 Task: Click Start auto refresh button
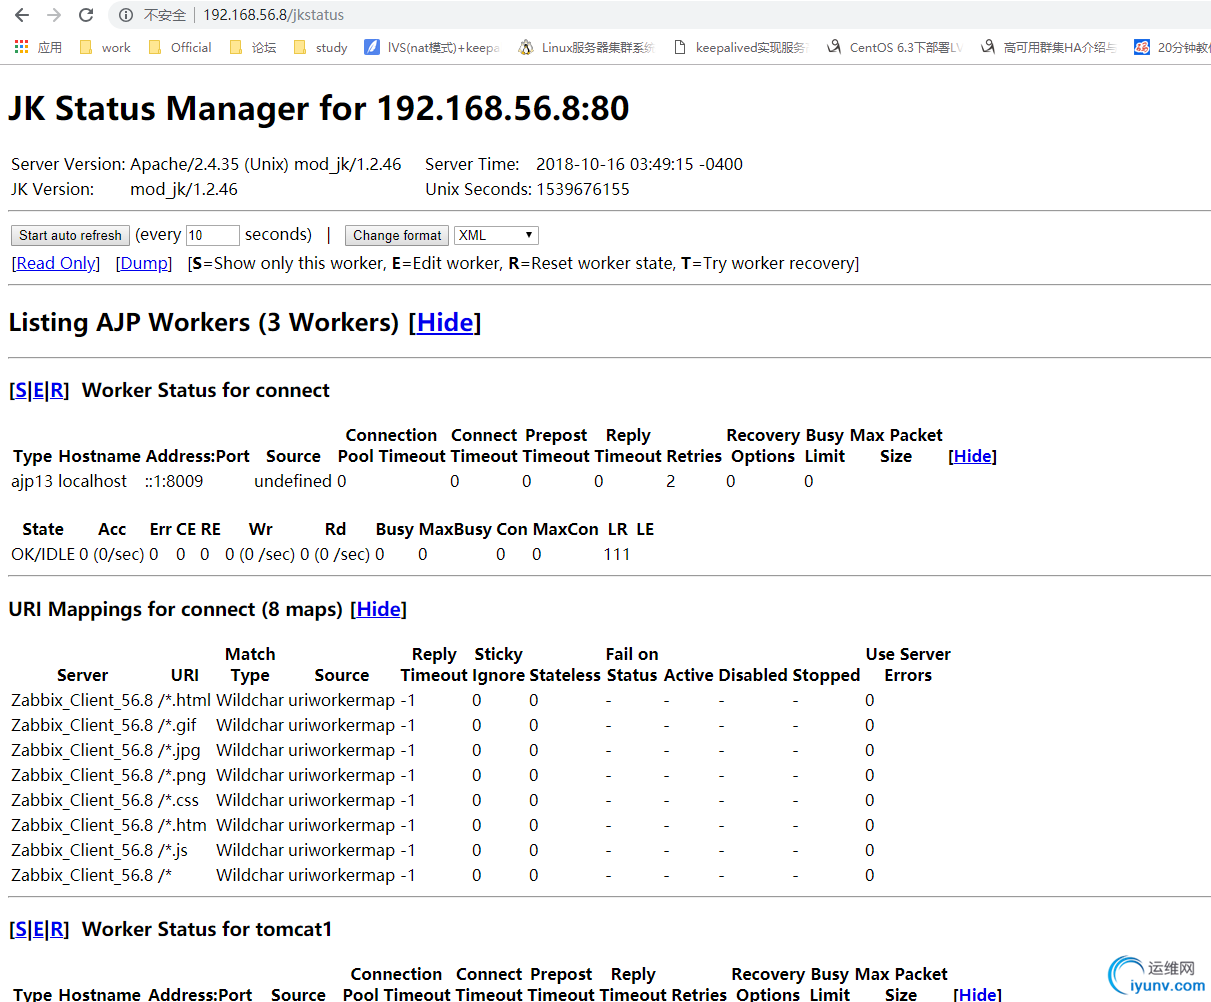pos(70,235)
